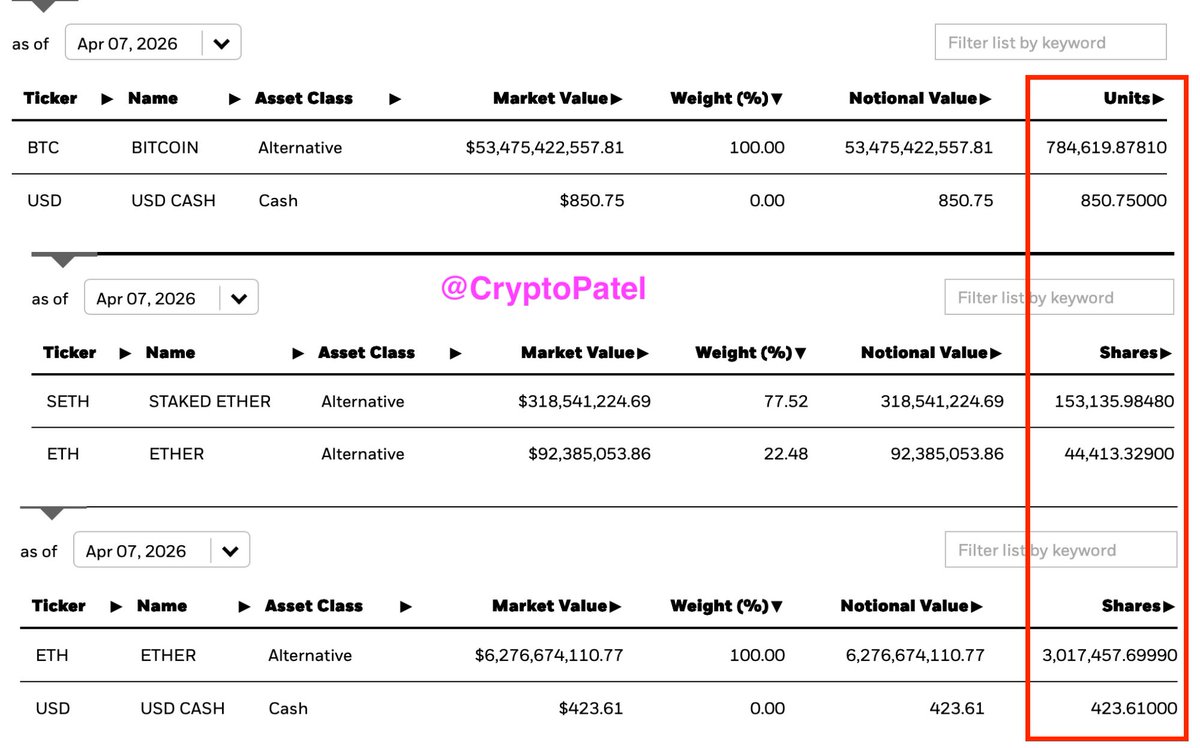Sort Bitcoin table by Market Value
Screen dimensions: 1200x748
557,98
